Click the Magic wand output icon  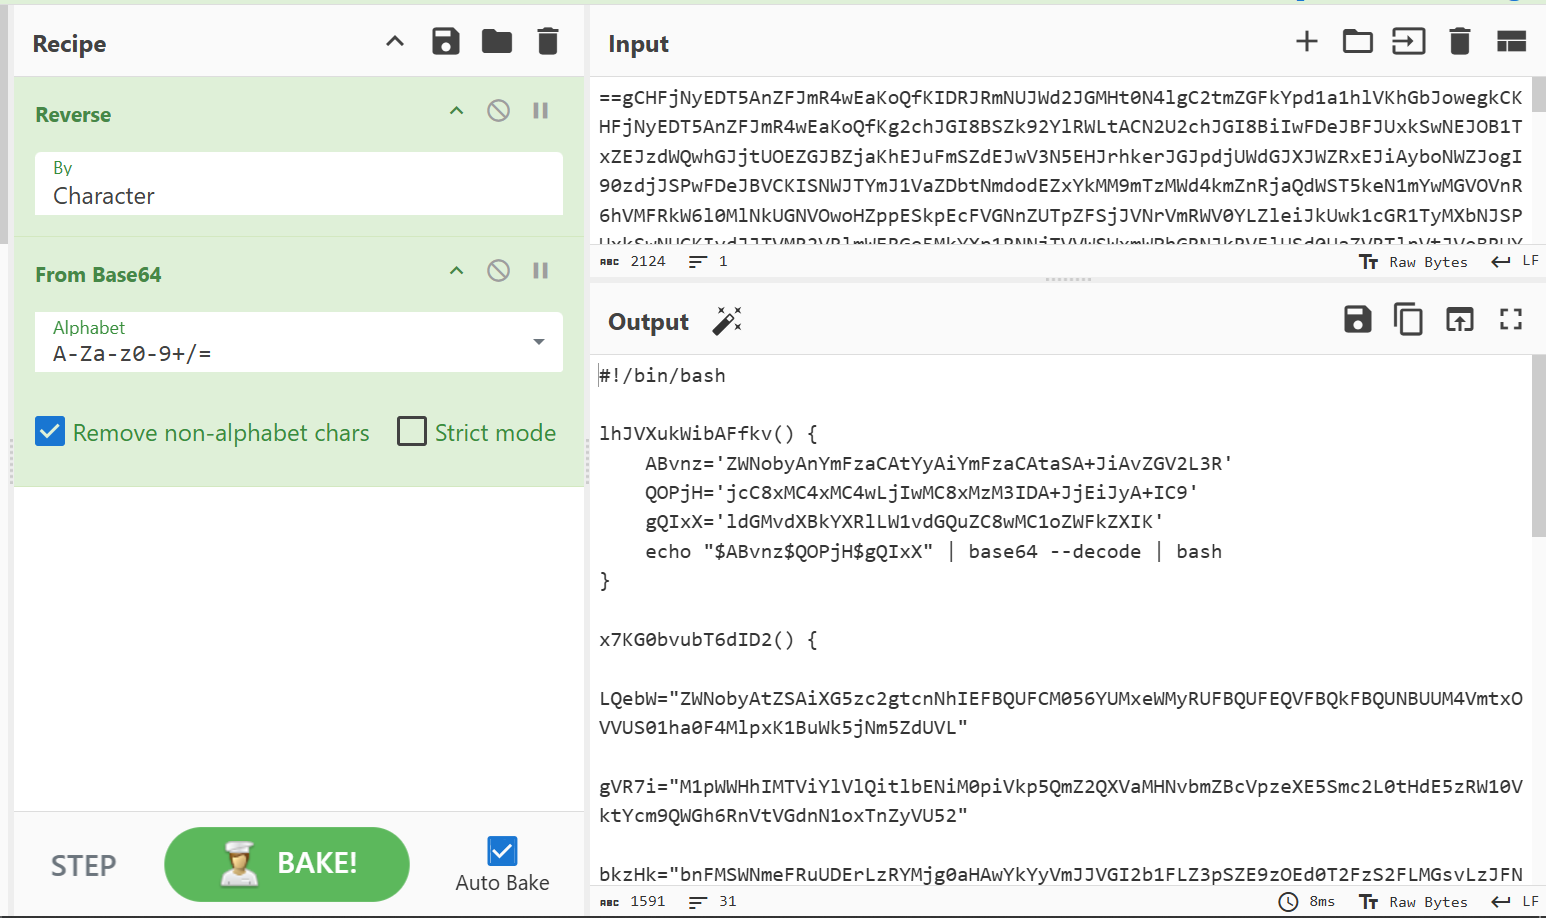coord(727,321)
